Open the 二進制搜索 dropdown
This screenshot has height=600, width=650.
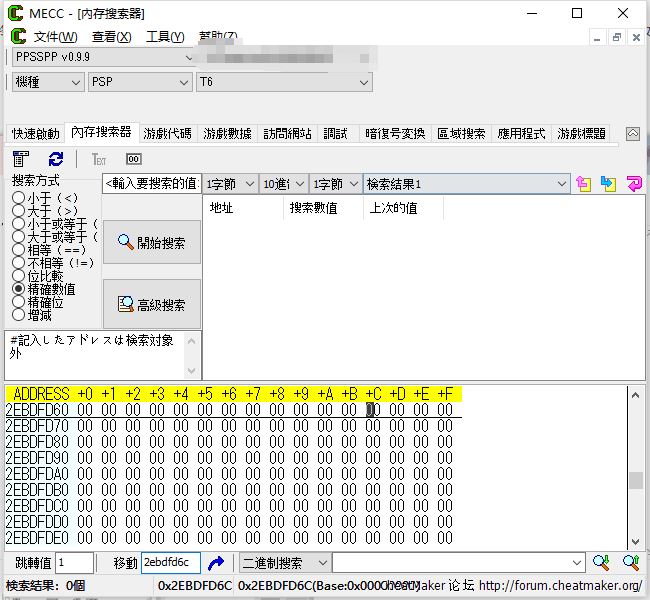tap(321, 563)
